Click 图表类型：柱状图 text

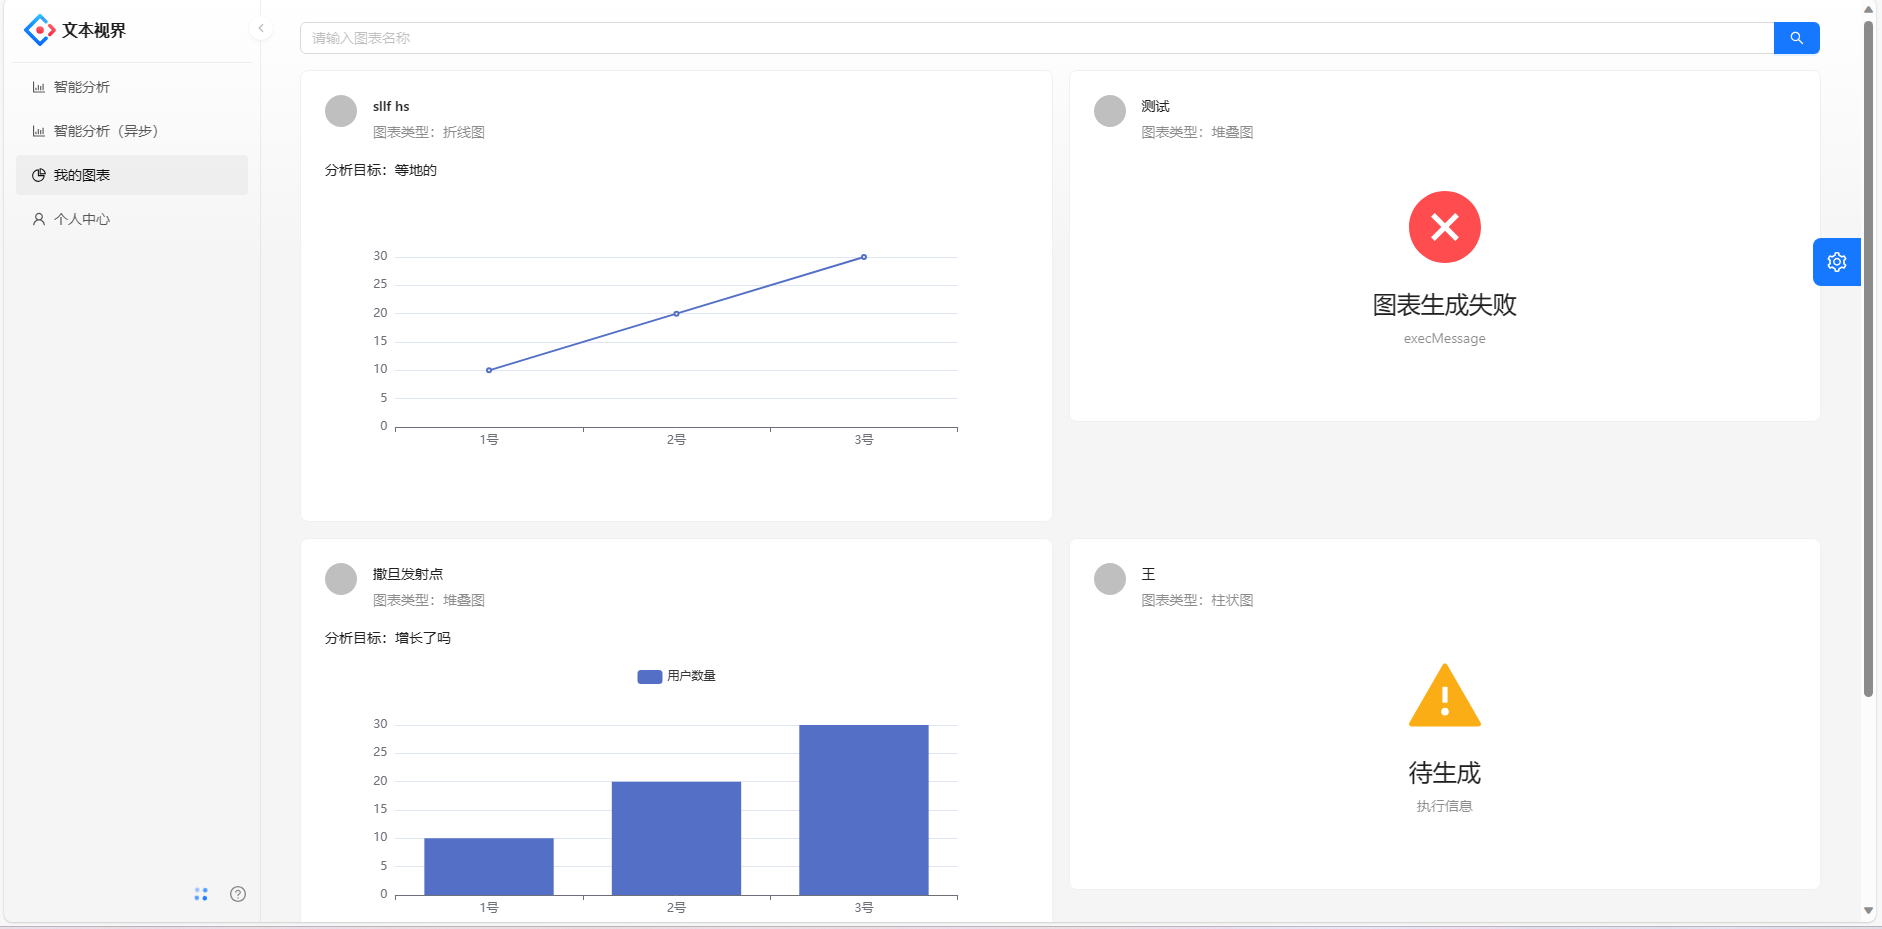1197,600
